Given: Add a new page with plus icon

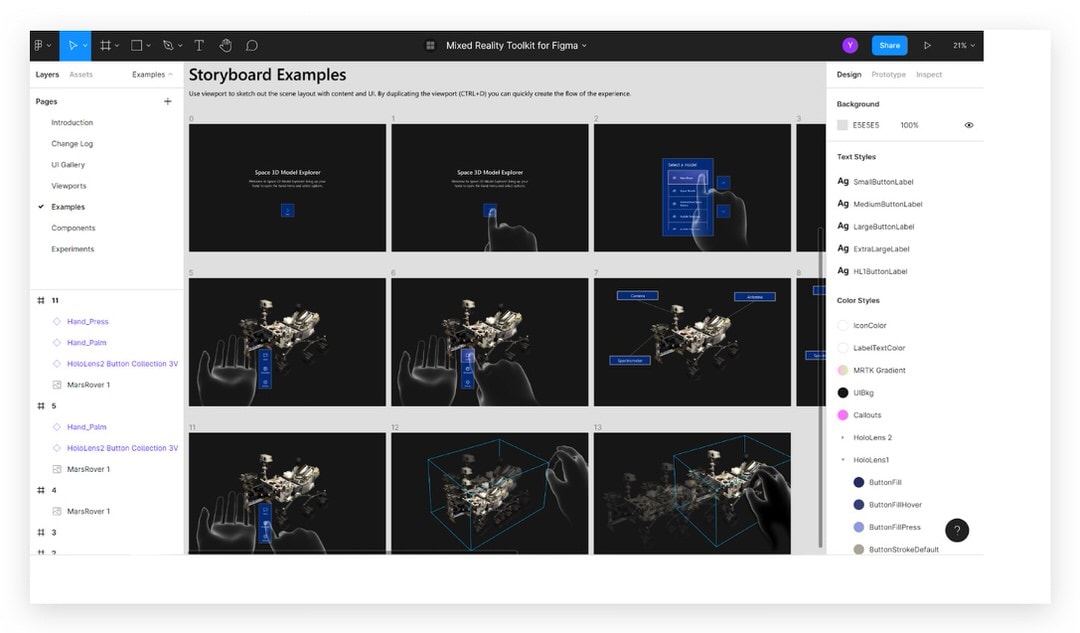Looking at the screenshot, I should coord(167,101).
